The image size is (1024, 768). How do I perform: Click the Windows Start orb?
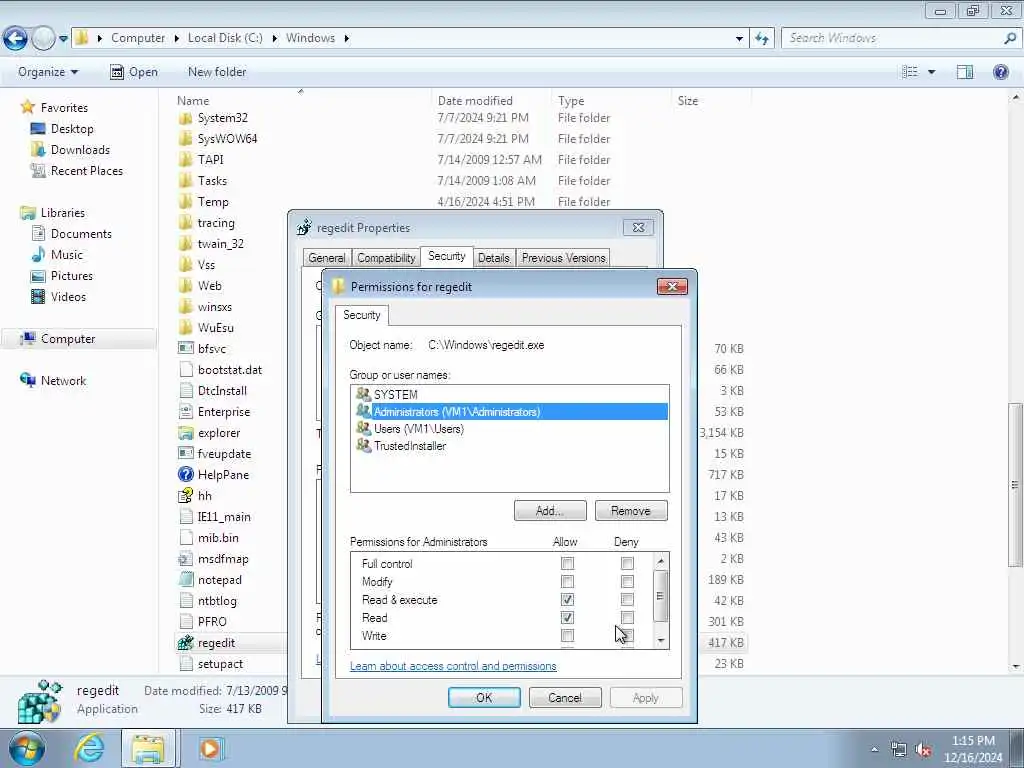[x=26, y=748]
